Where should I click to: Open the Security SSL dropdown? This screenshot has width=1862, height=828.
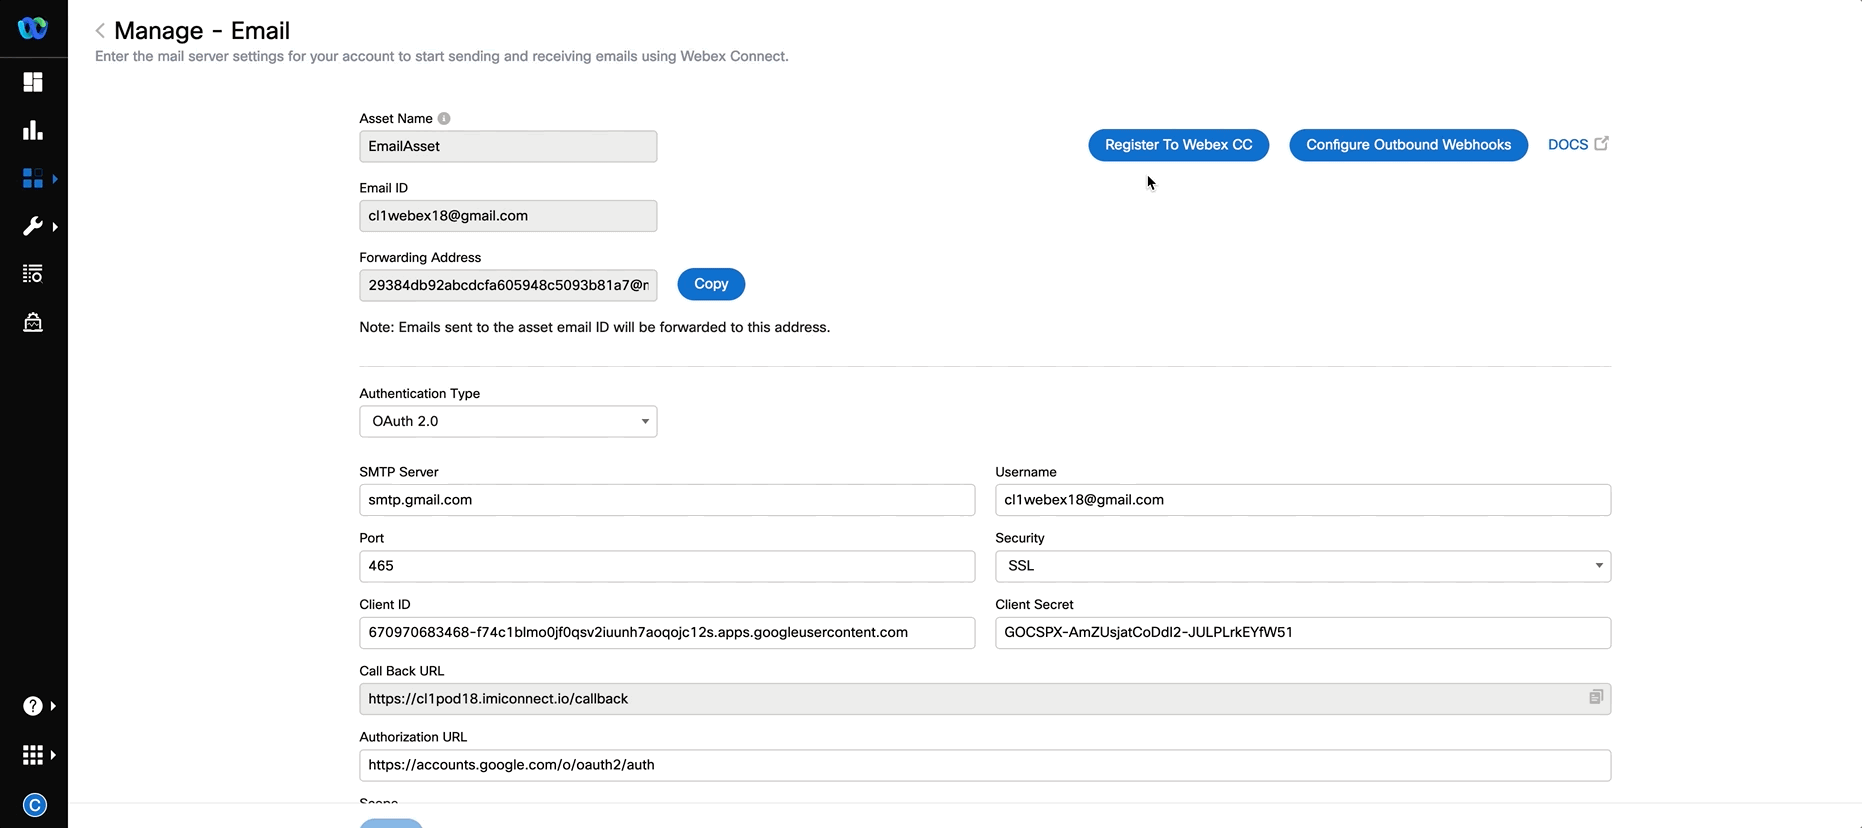pos(1303,566)
